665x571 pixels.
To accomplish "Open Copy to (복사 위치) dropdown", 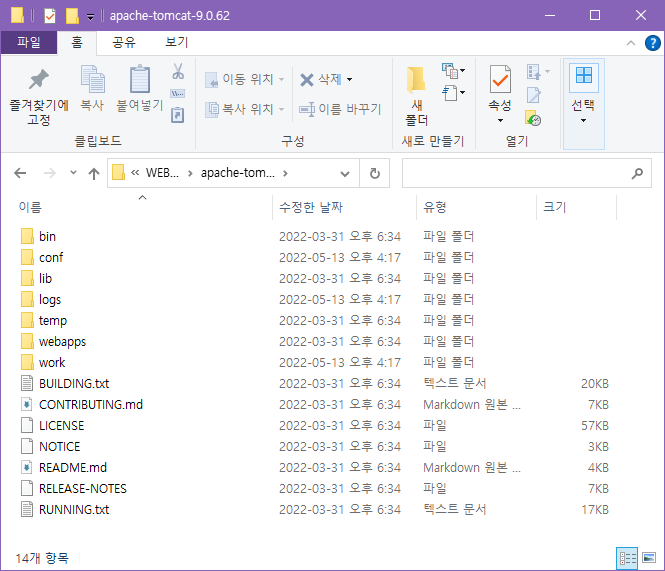I will (x=245, y=109).
